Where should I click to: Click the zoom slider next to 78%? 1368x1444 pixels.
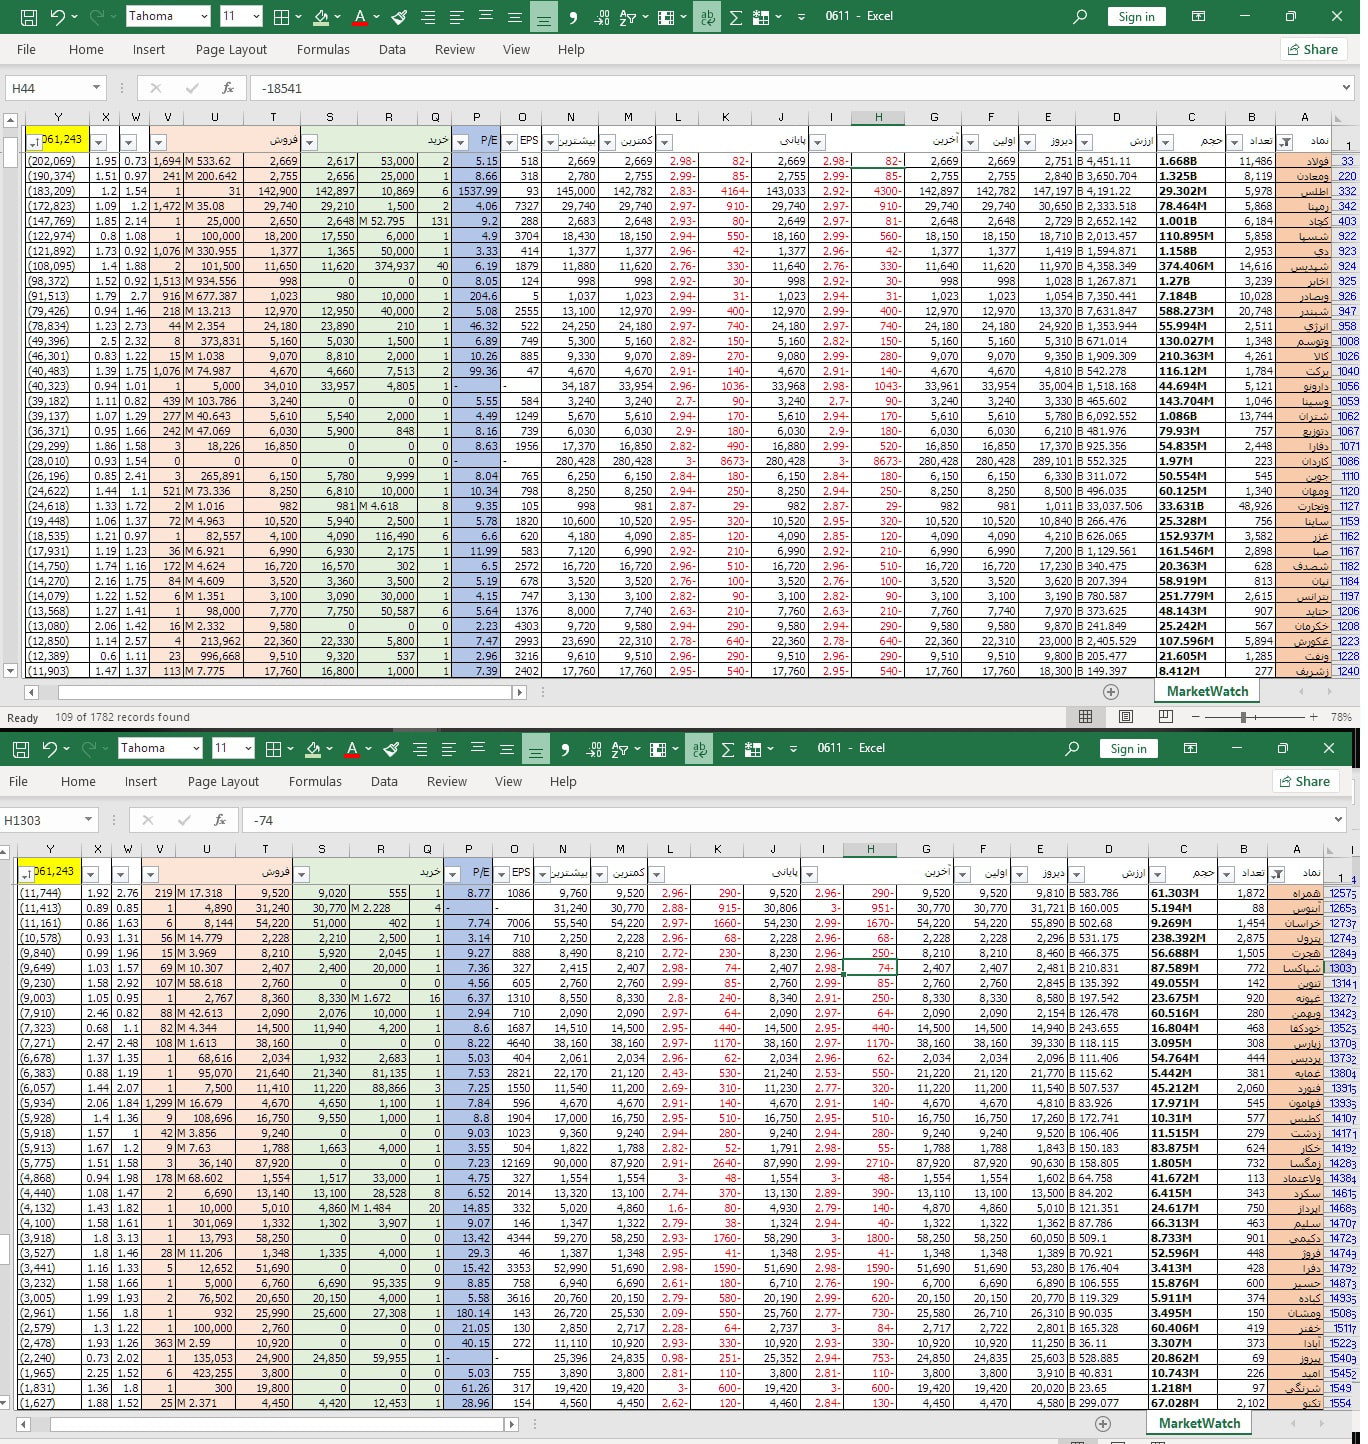click(1243, 717)
